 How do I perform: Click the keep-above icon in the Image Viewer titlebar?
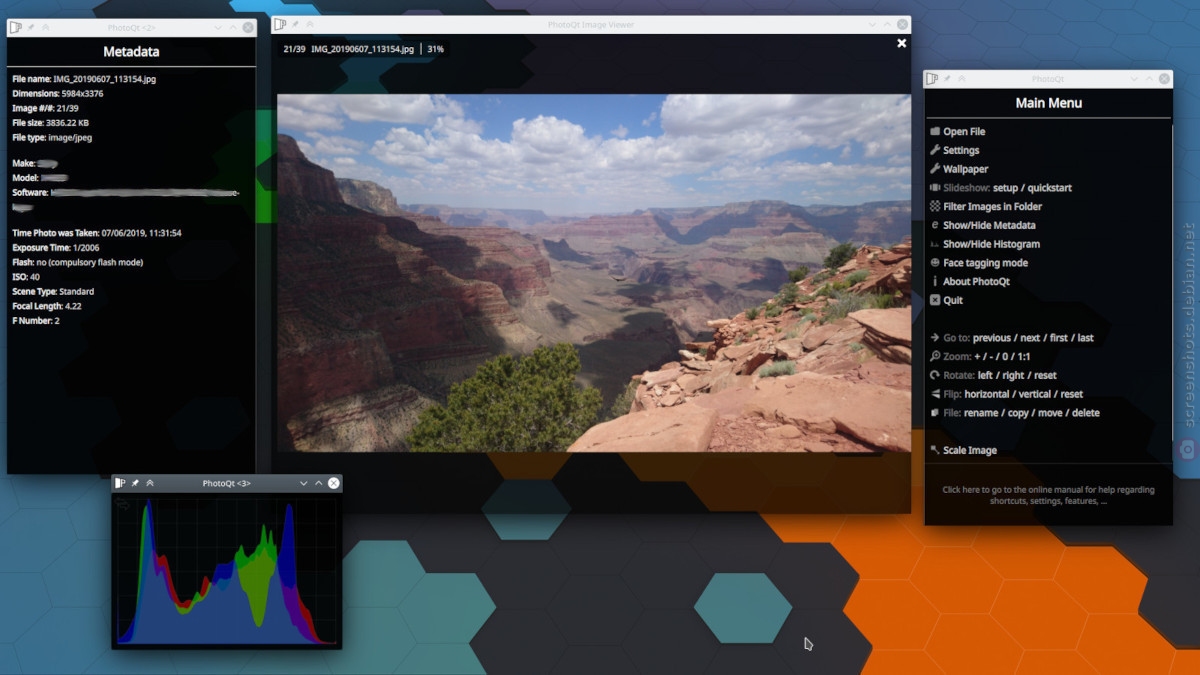(x=310, y=24)
